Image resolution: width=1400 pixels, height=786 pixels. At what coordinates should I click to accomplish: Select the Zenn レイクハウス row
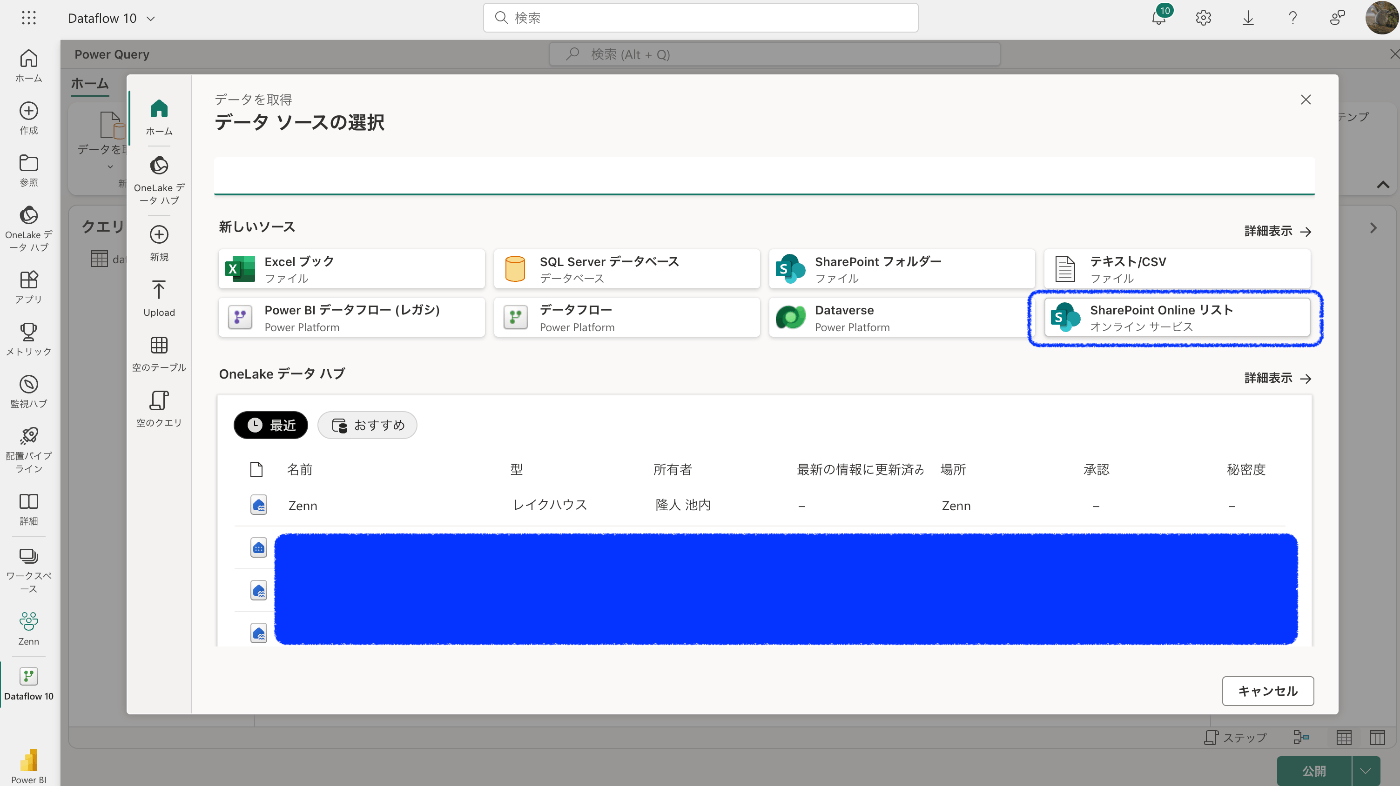(x=764, y=506)
